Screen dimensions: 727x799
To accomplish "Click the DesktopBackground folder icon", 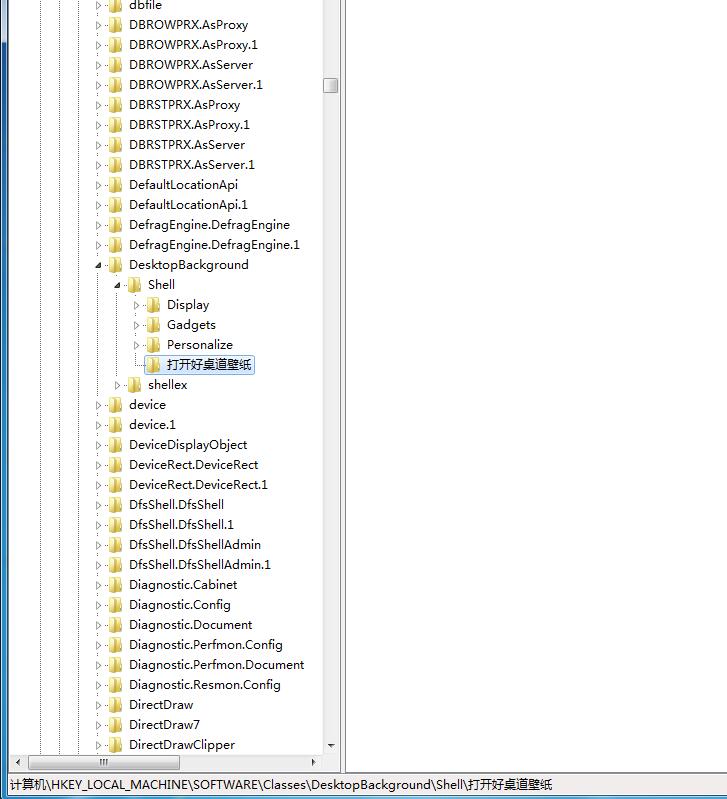I will 116,265.
